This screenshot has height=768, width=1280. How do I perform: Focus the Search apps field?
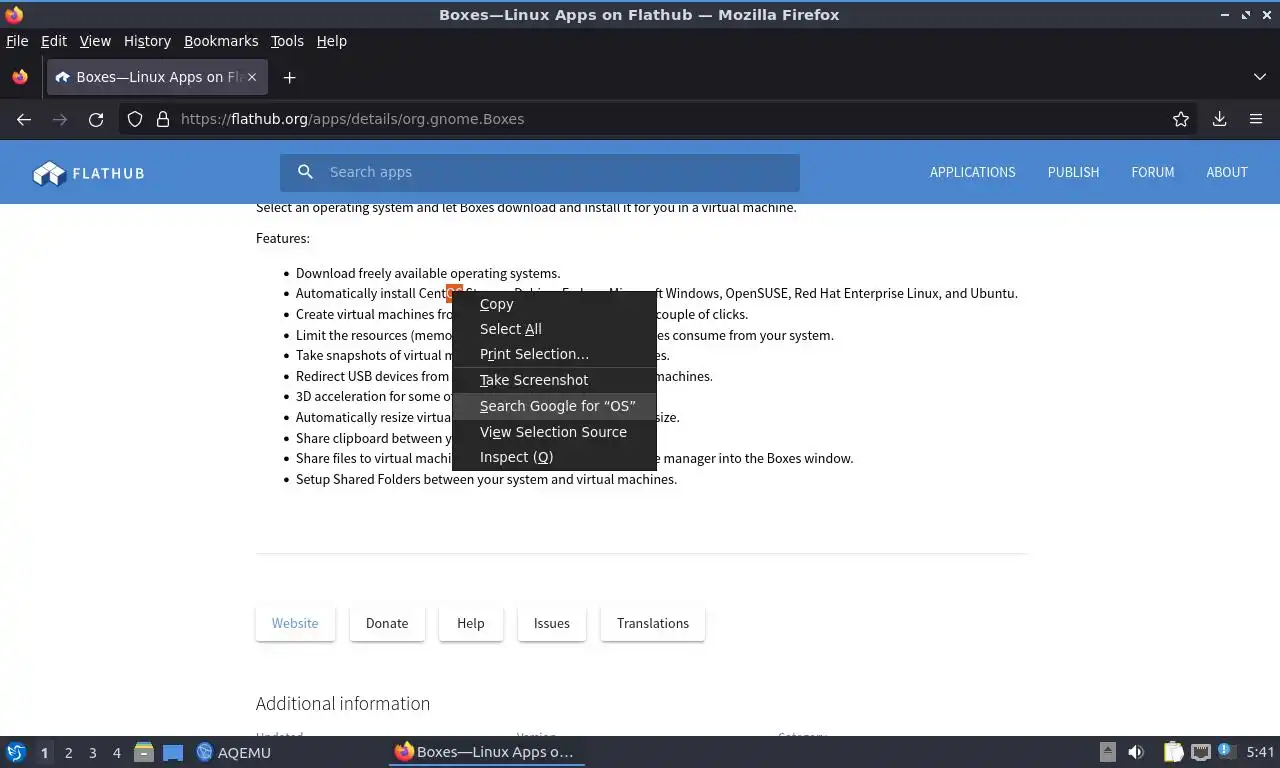[540, 172]
